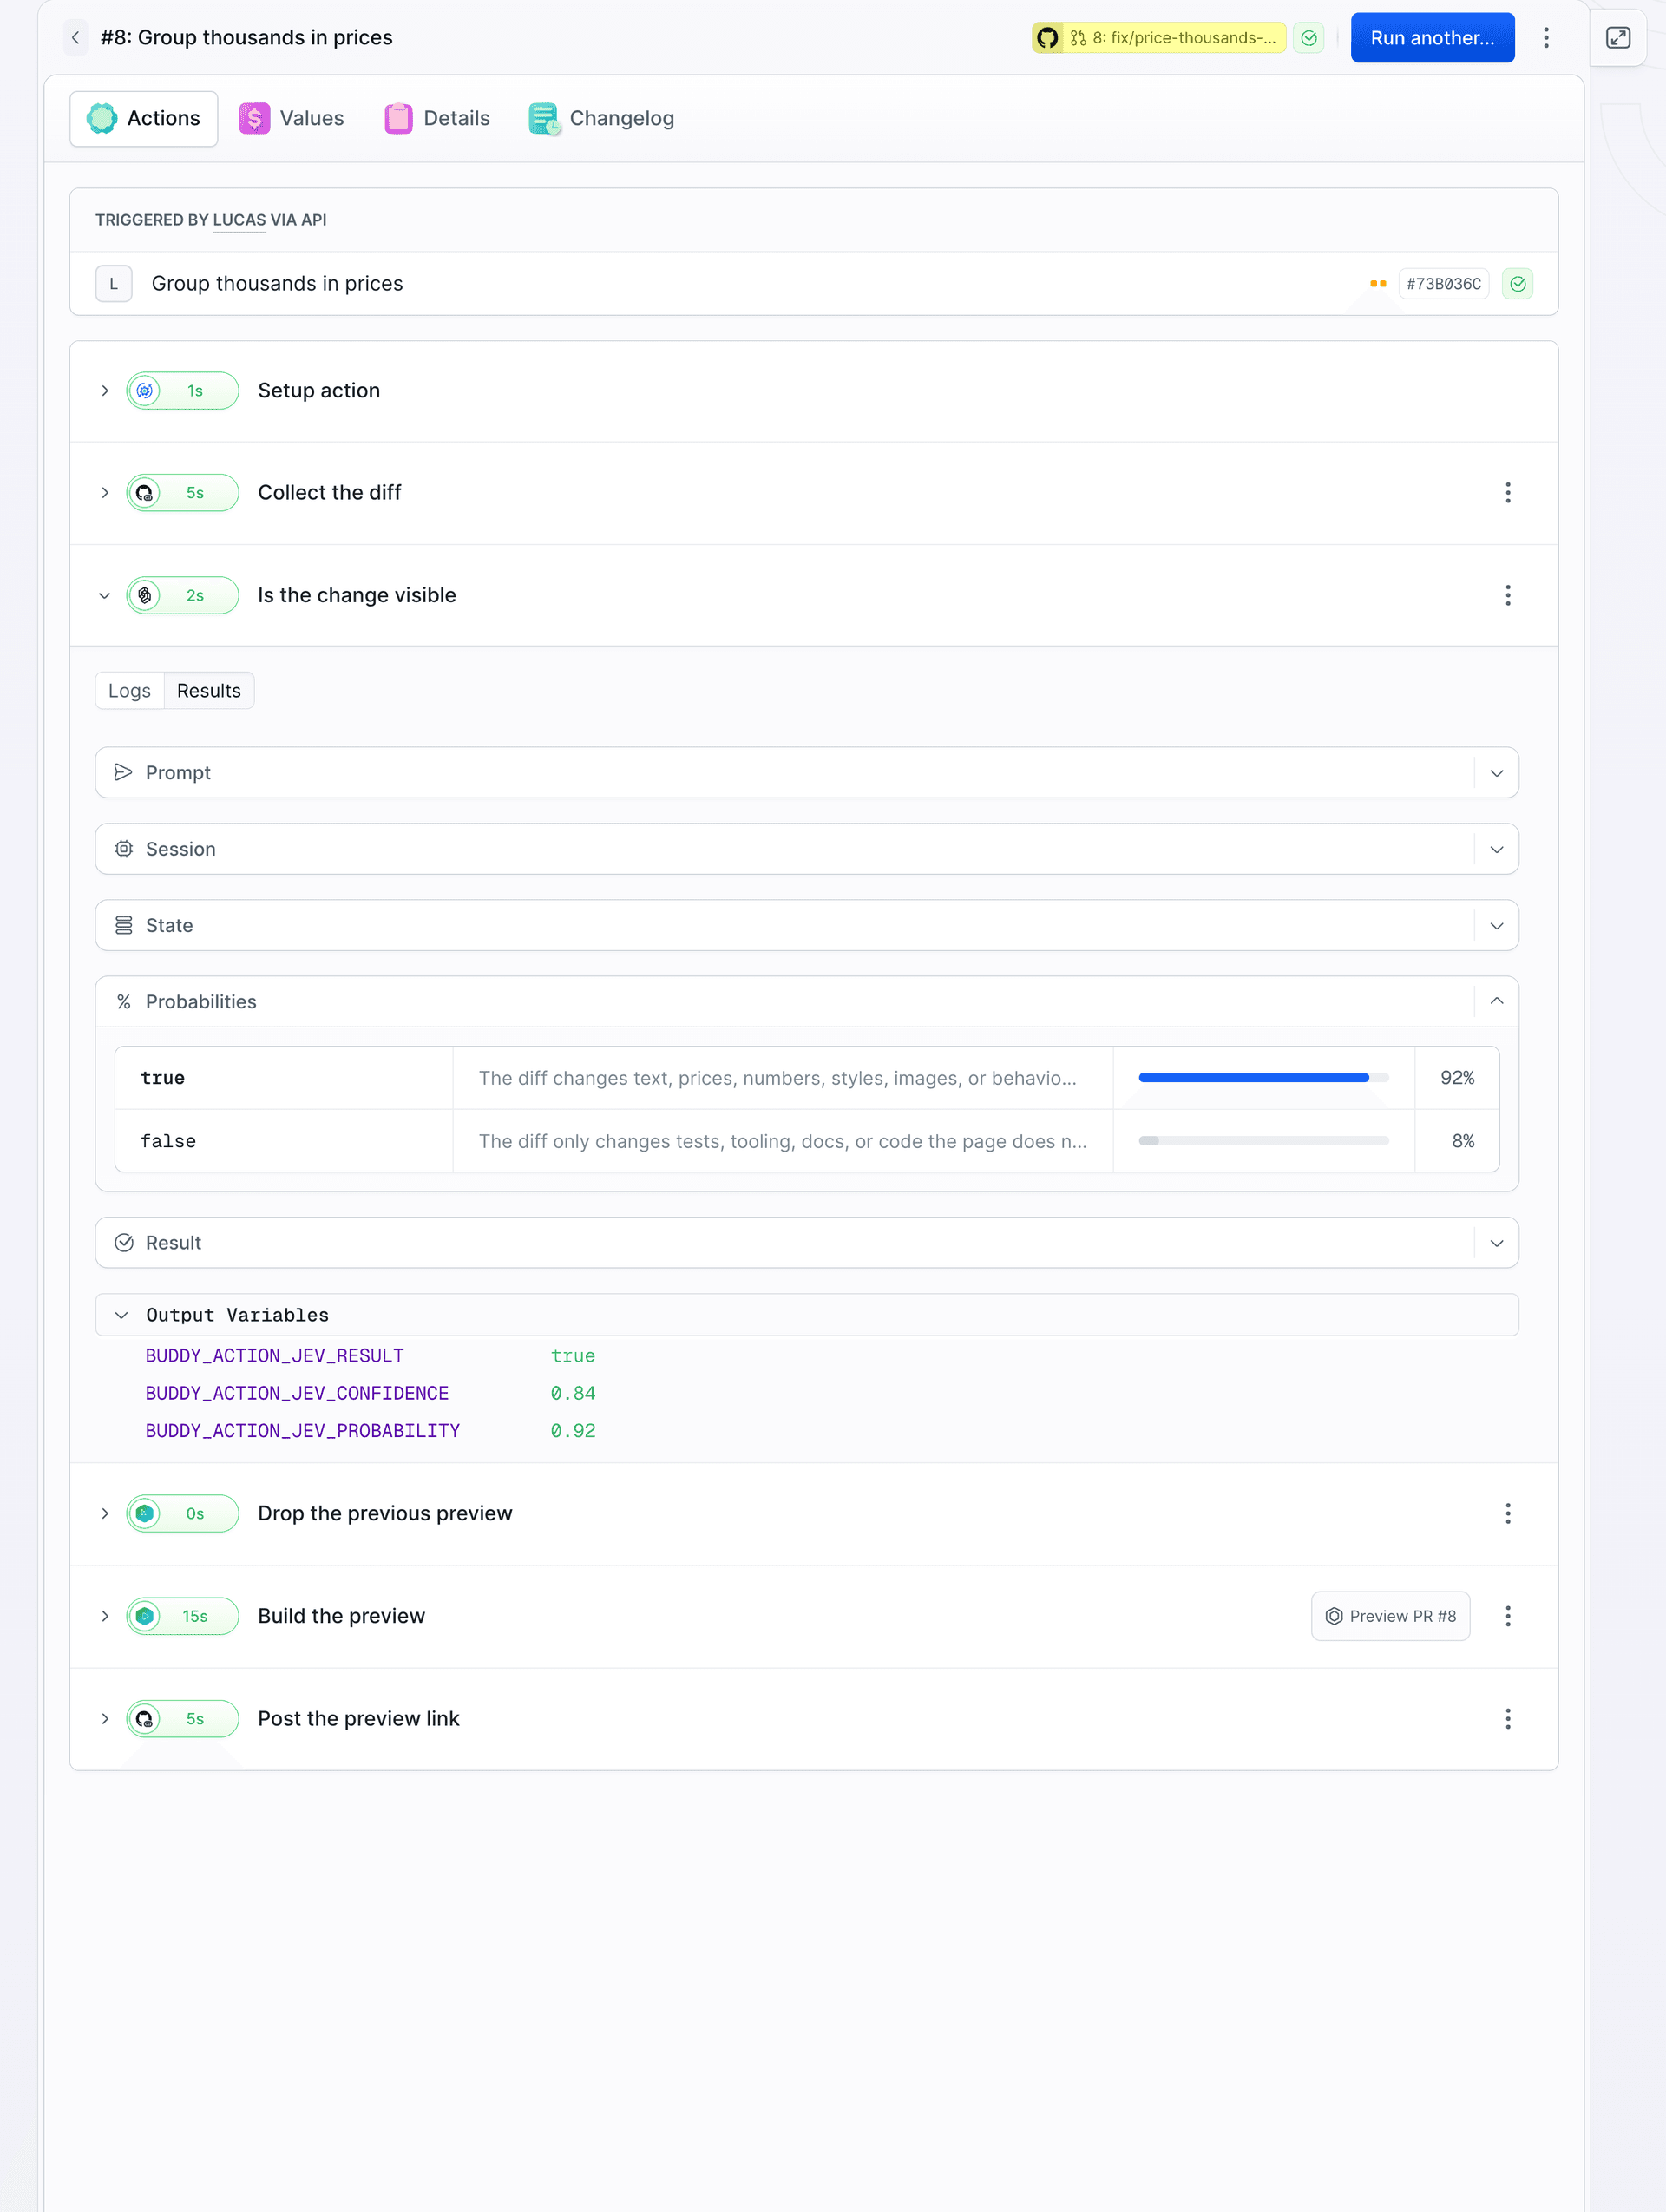Expand the Collect the diff row
This screenshot has height=2212, width=1666.
click(x=104, y=493)
